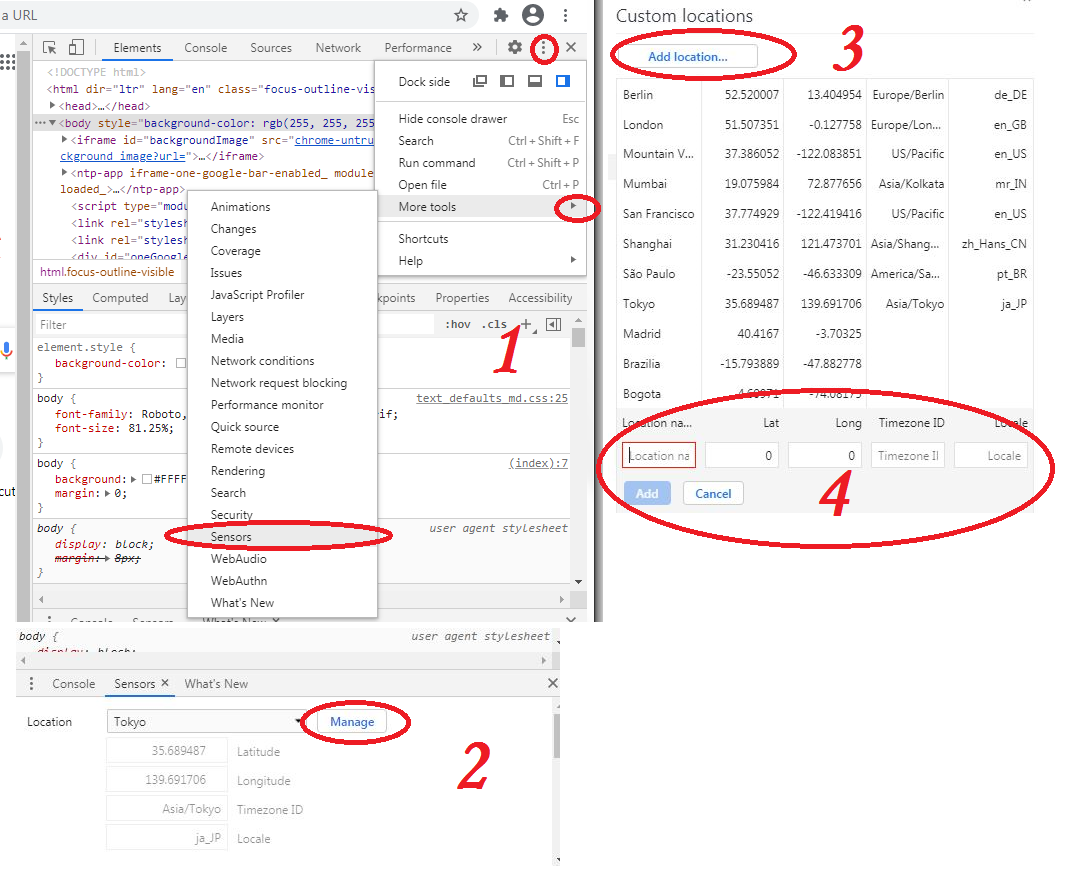Open the text_defaults_md.css:25 source link
The image size is (1088, 869).
point(492,398)
